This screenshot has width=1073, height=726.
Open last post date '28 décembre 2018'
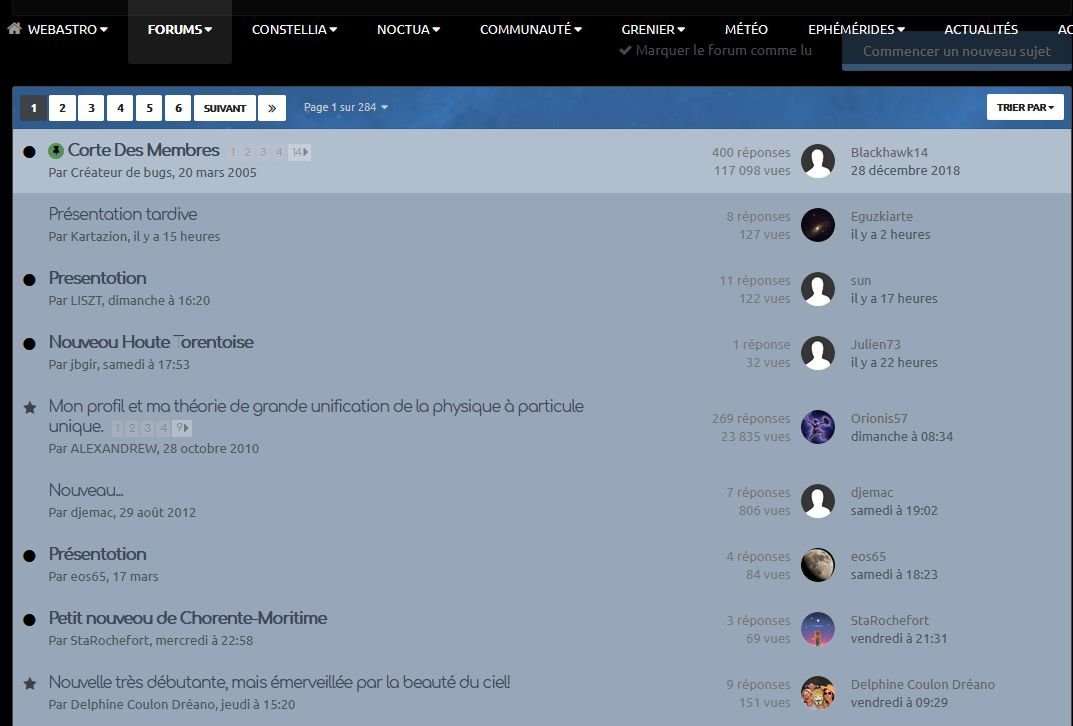(x=905, y=170)
